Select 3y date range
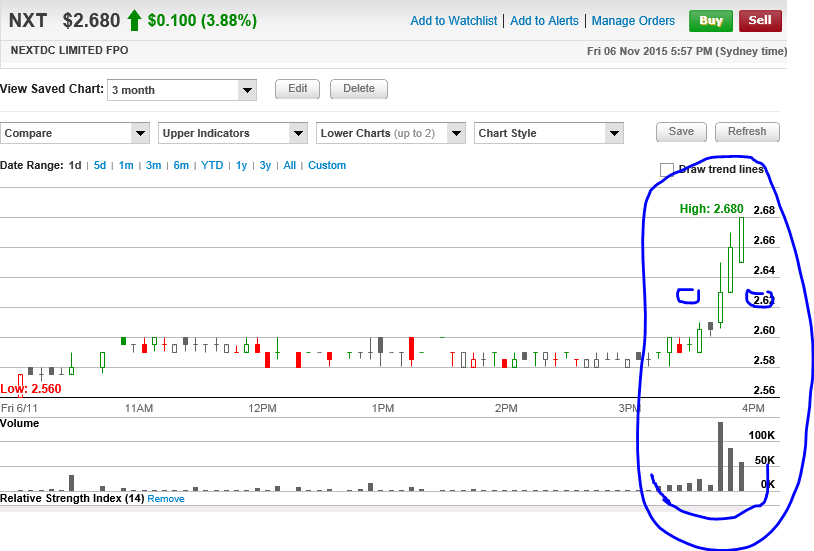This screenshot has width=814, height=551. [265, 165]
